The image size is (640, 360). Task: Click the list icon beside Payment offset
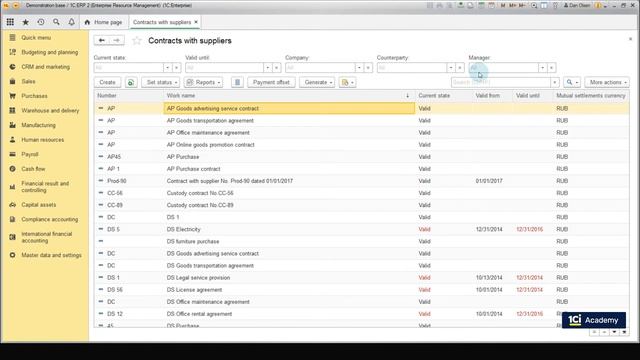click(x=237, y=82)
